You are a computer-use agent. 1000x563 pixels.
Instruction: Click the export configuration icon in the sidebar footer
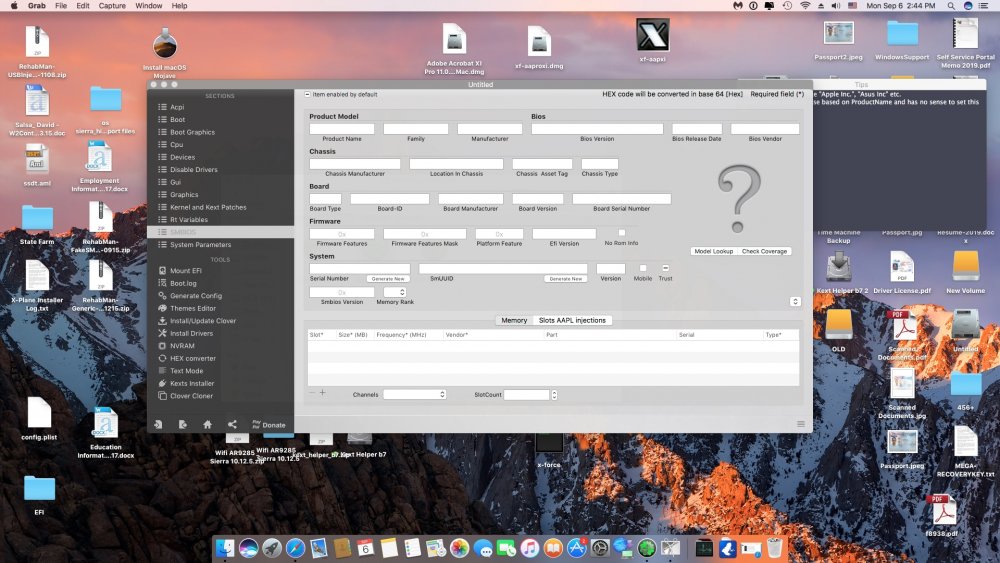coord(182,425)
